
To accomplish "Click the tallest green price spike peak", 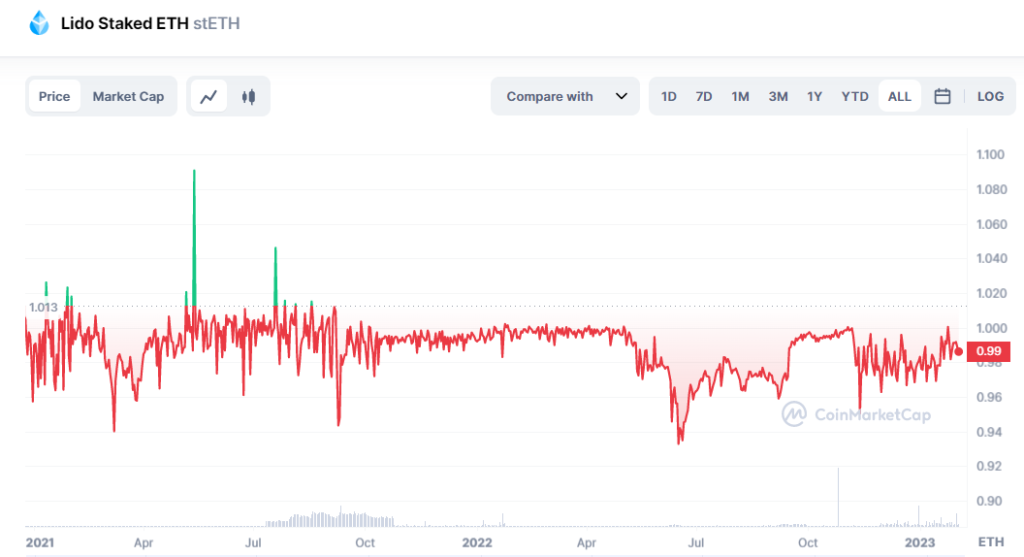I will (194, 171).
